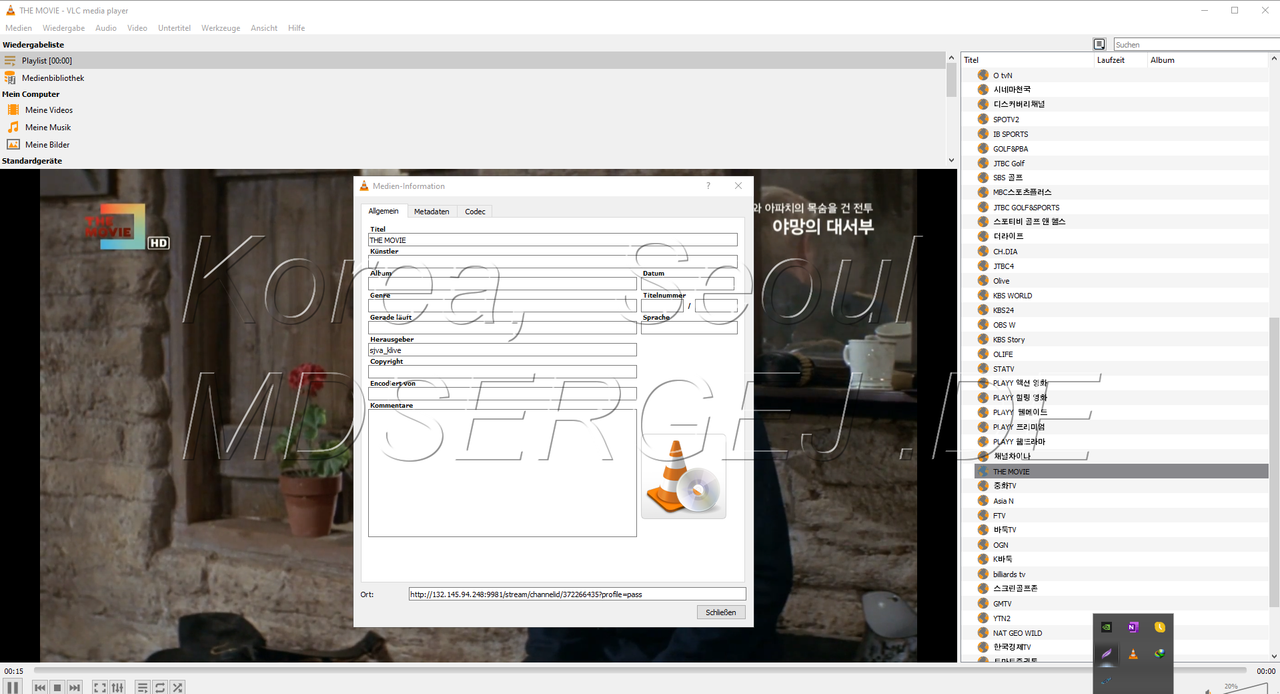Viewport: 1280px width, 694px height.
Task: Jump to the previous playlist item
Action: click(x=40, y=687)
